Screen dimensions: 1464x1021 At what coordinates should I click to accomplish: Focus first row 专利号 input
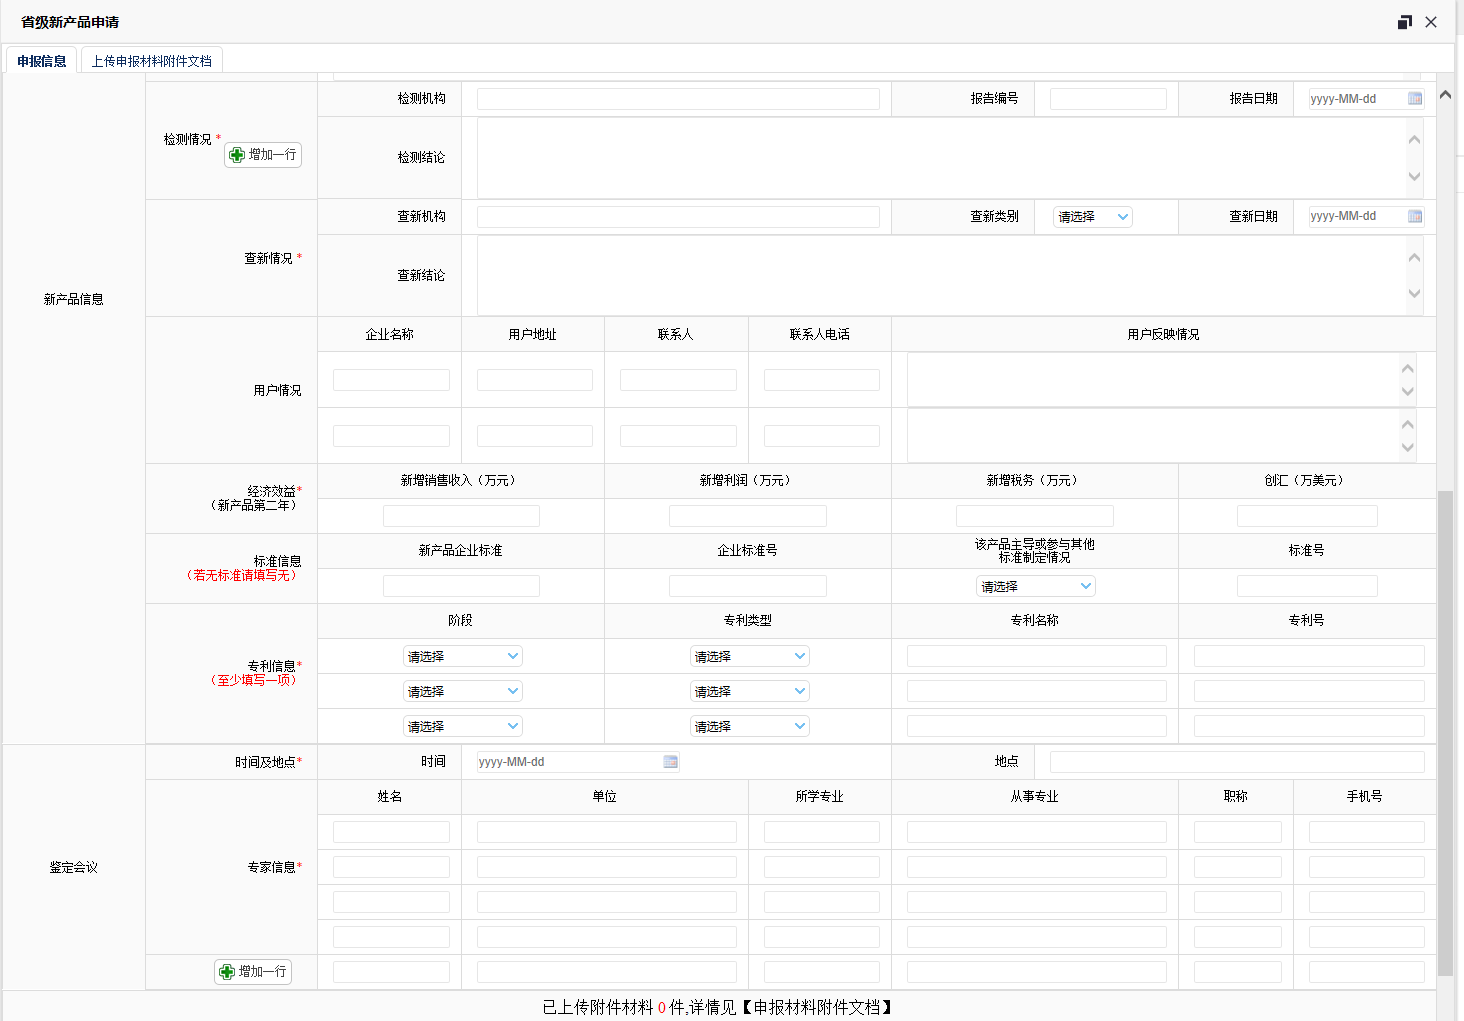click(x=1309, y=656)
